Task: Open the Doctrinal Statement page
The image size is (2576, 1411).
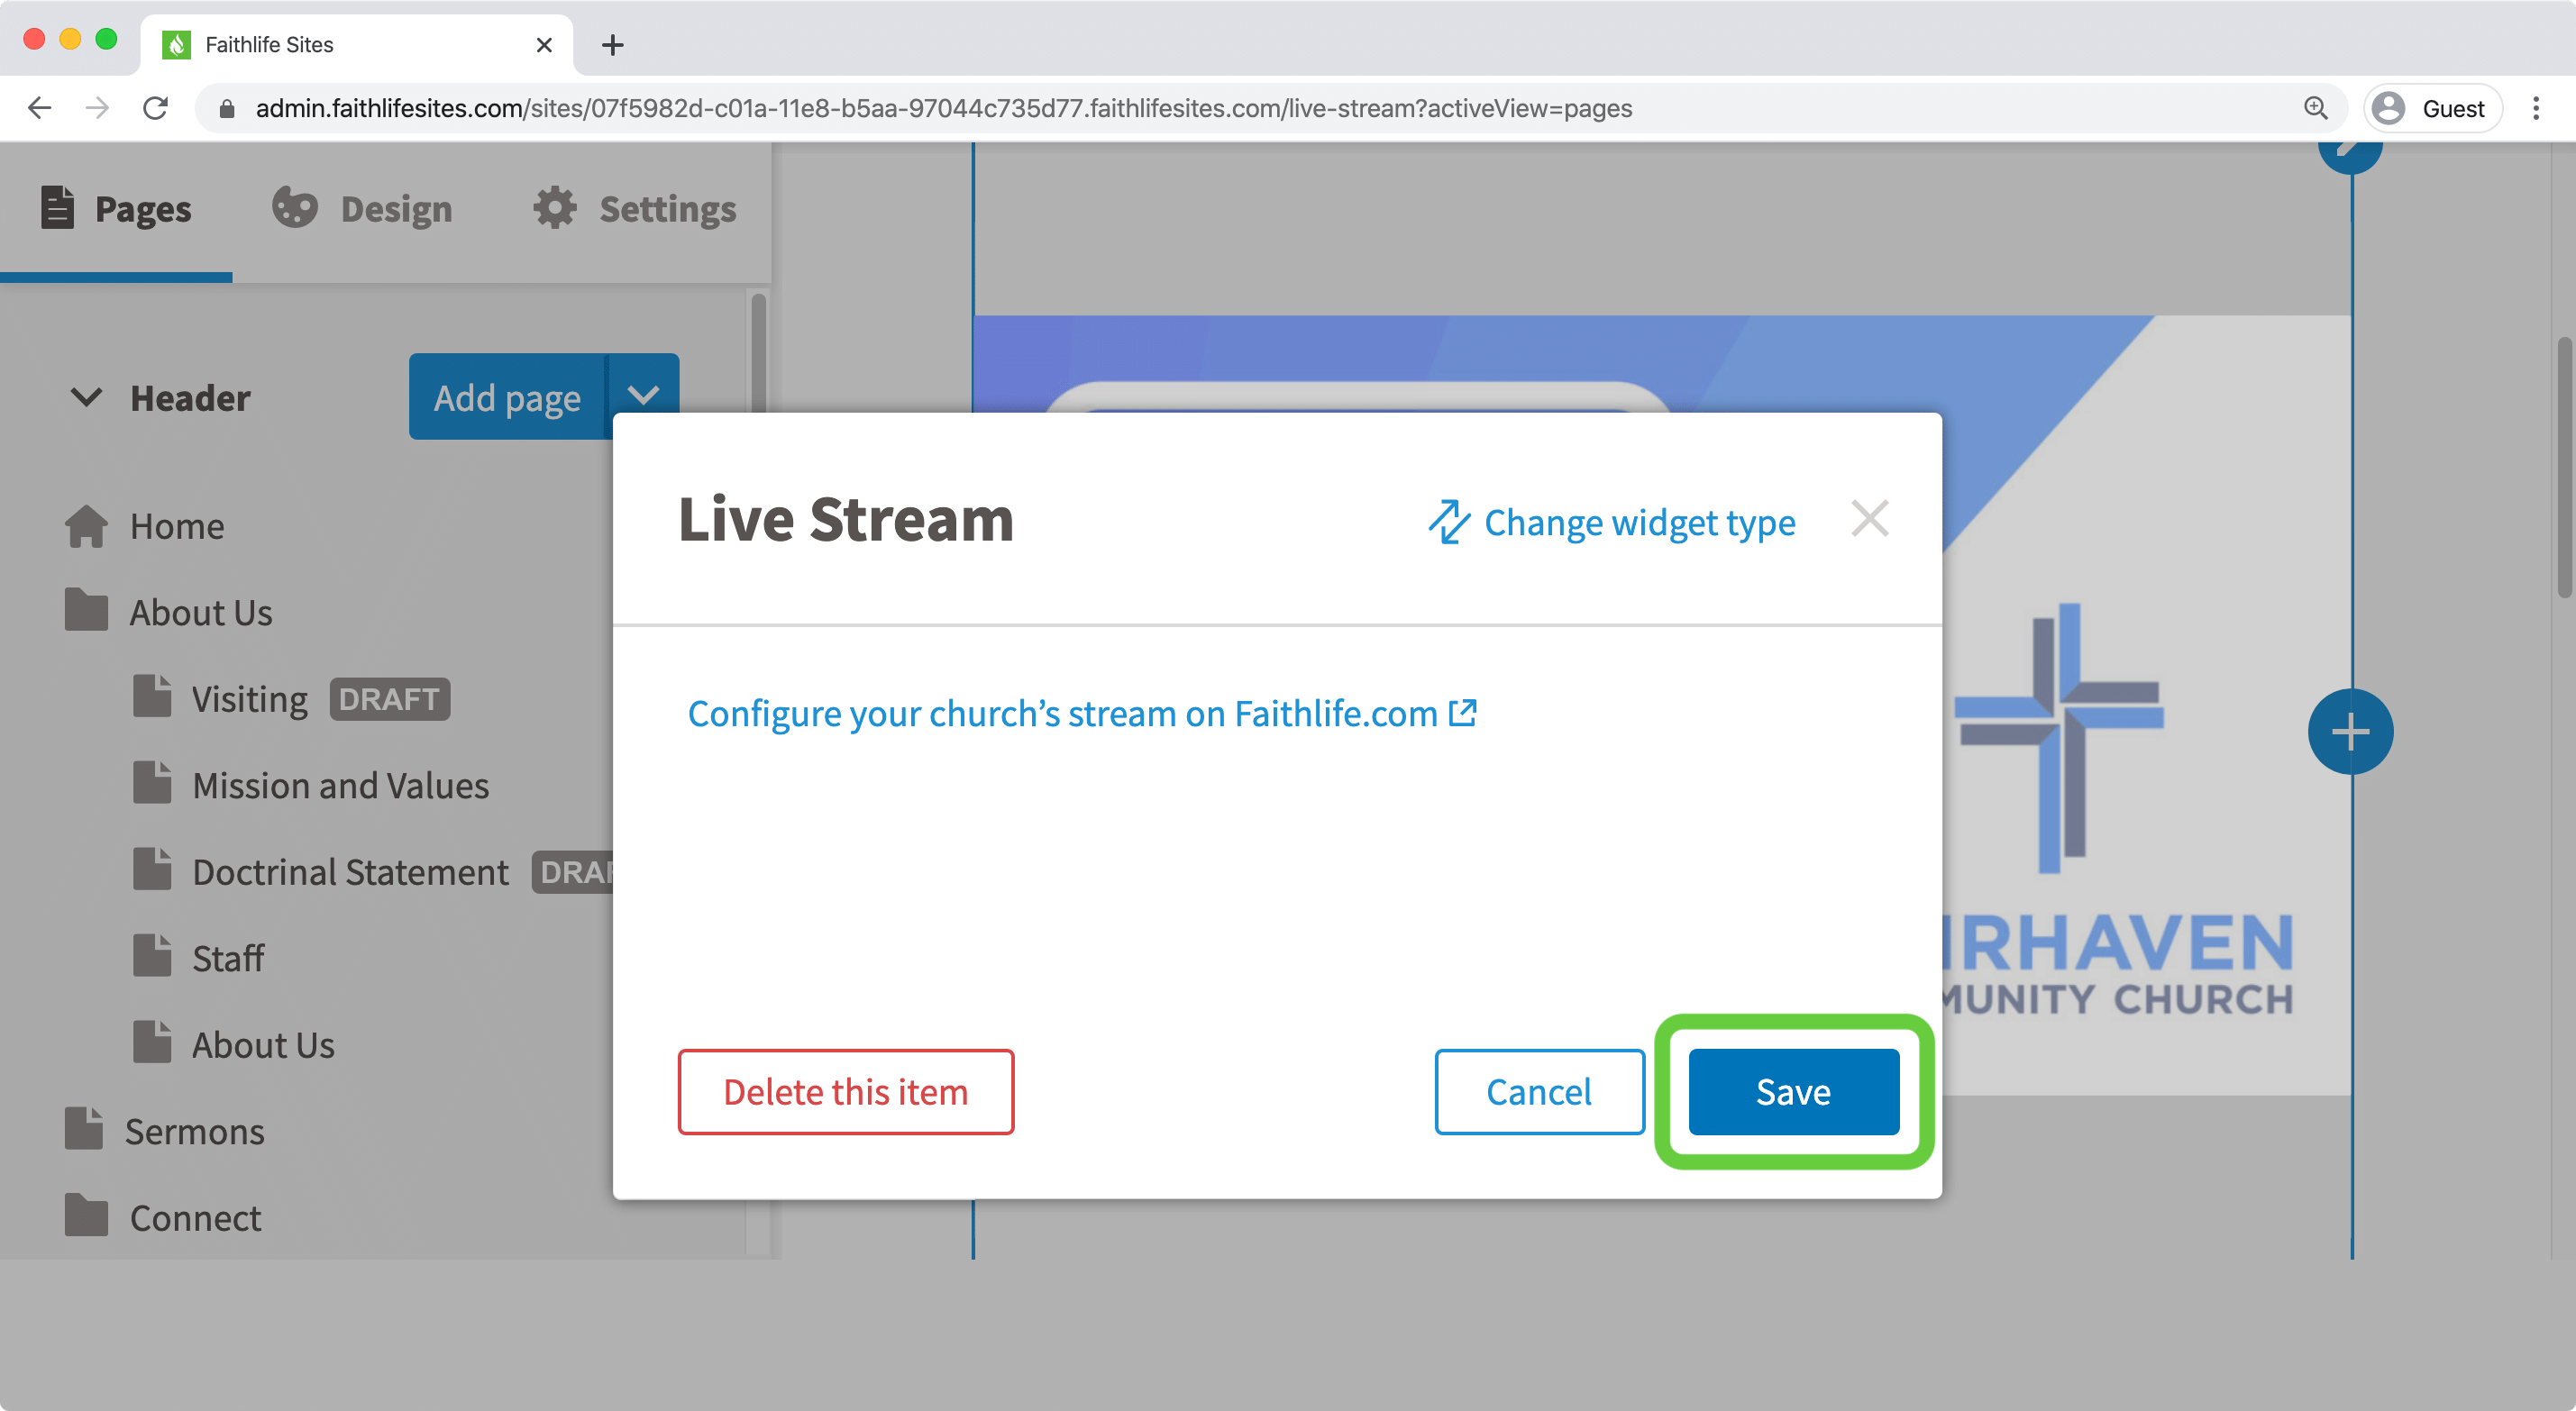Action: [350, 872]
